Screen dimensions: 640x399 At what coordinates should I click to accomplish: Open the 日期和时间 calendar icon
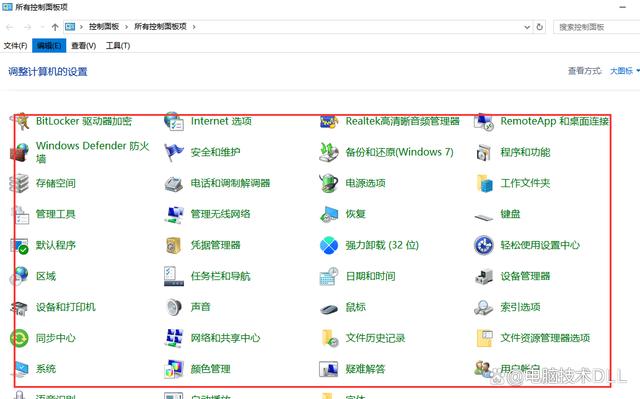click(329, 276)
